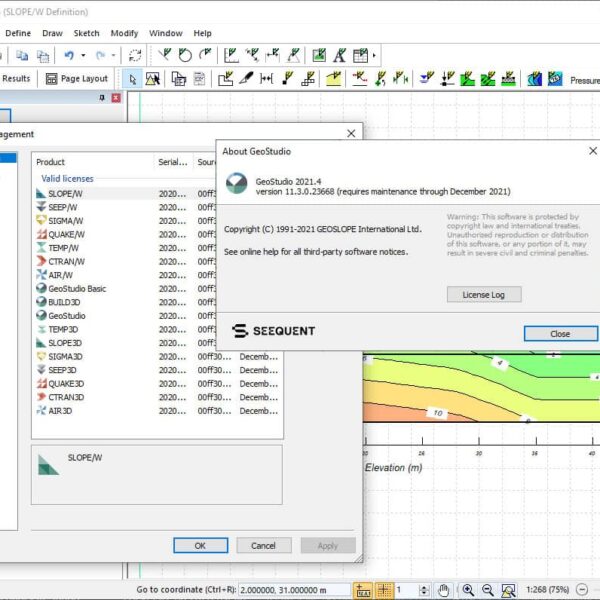Open the Undo history dropdown arrow
Viewport: 600px width, 600px height.
coord(83,56)
